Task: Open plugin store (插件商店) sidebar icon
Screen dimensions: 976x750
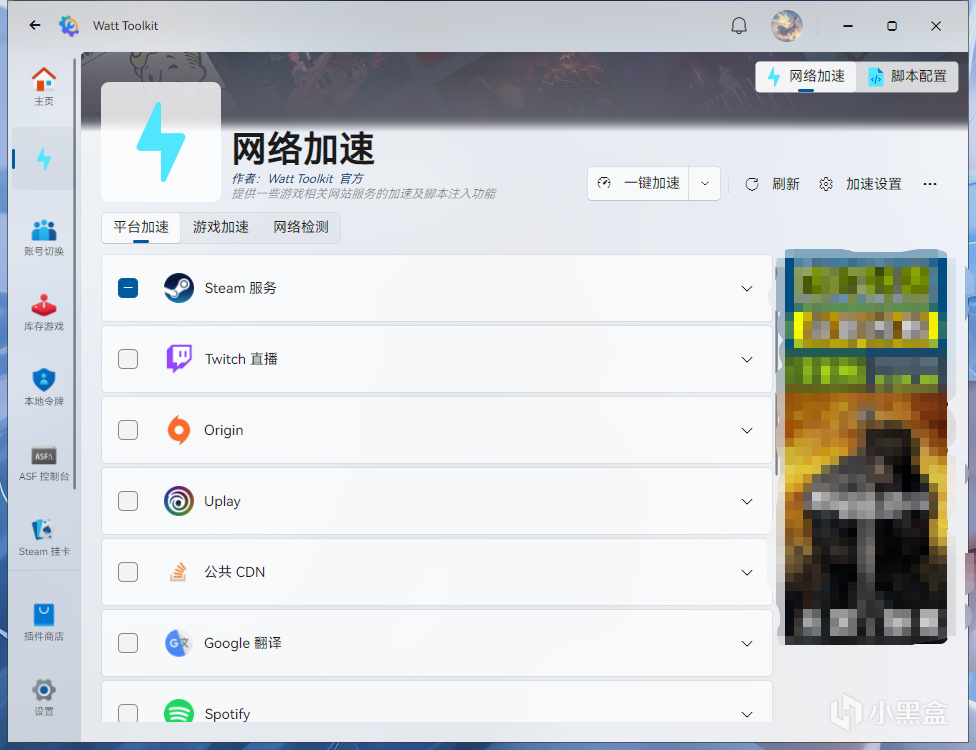Action: [x=44, y=622]
